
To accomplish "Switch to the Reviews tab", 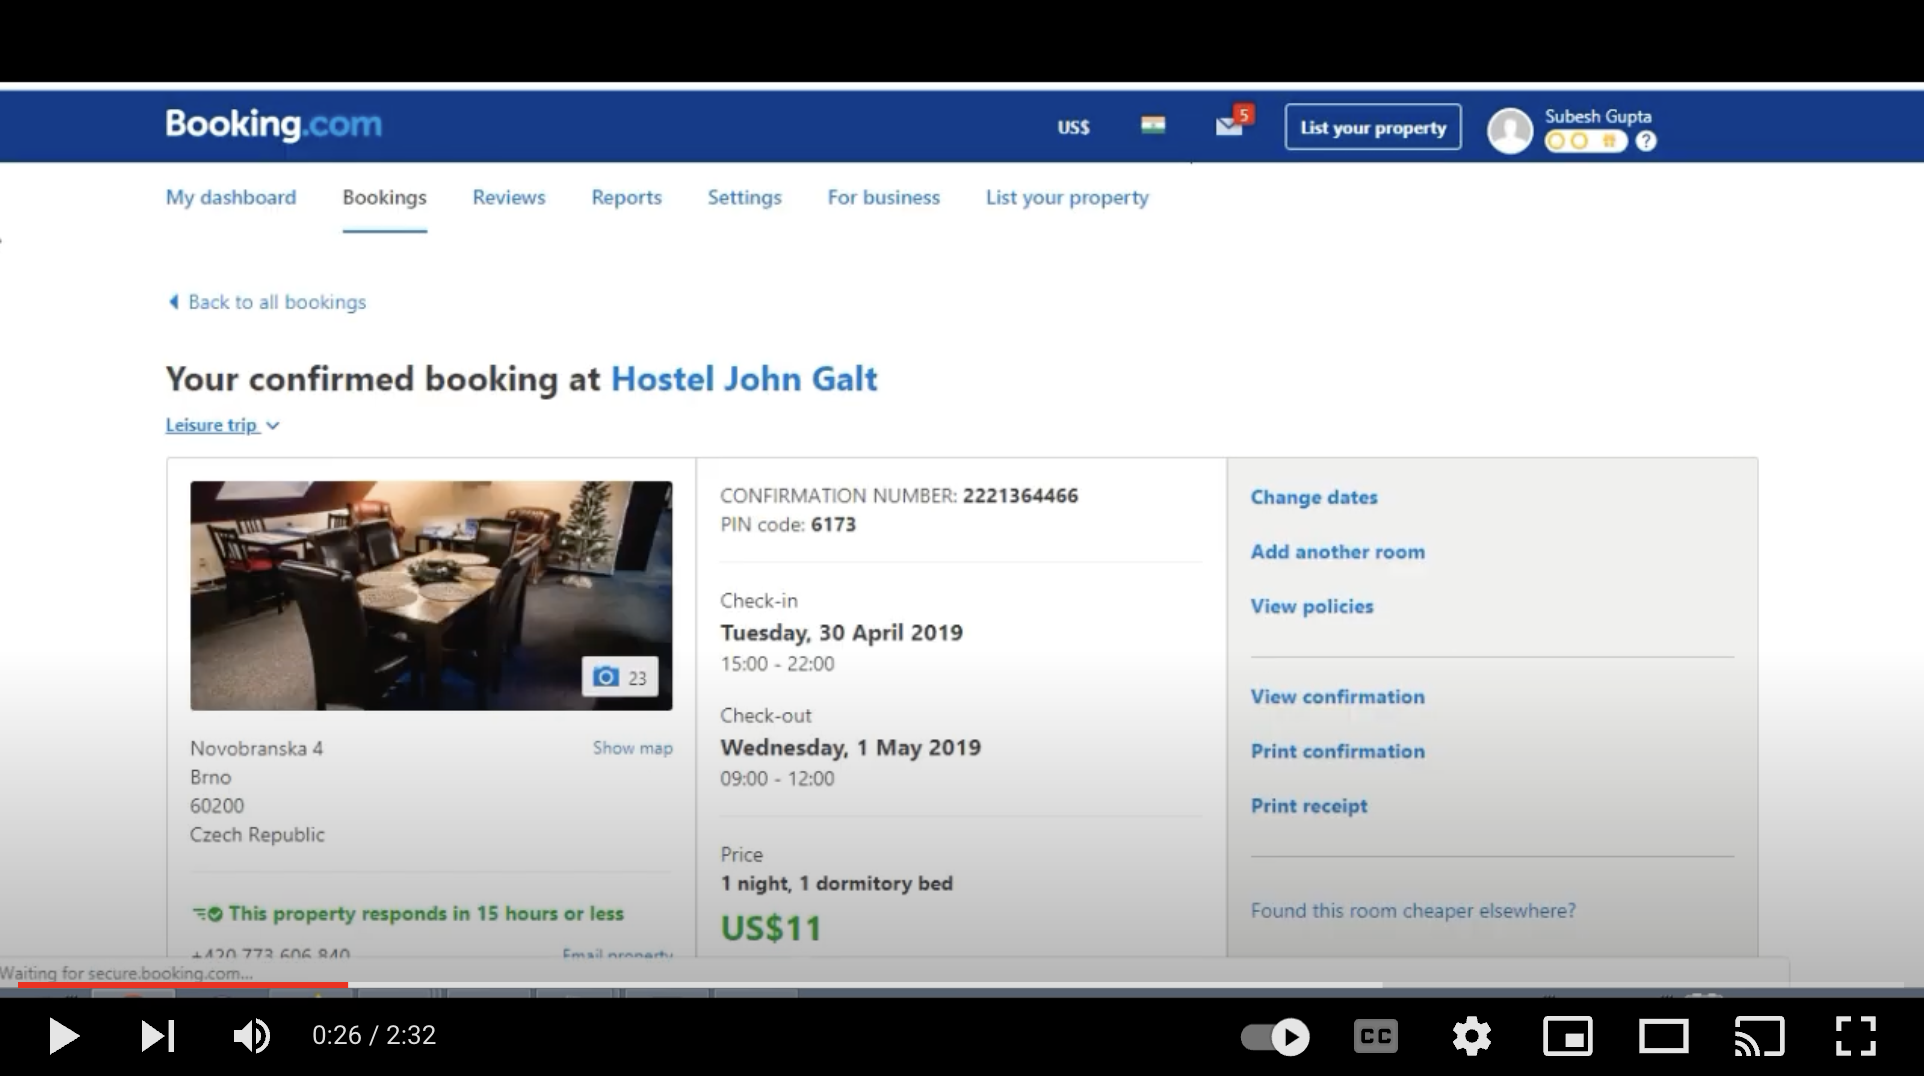I will pyautogui.click(x=509, y=197).
